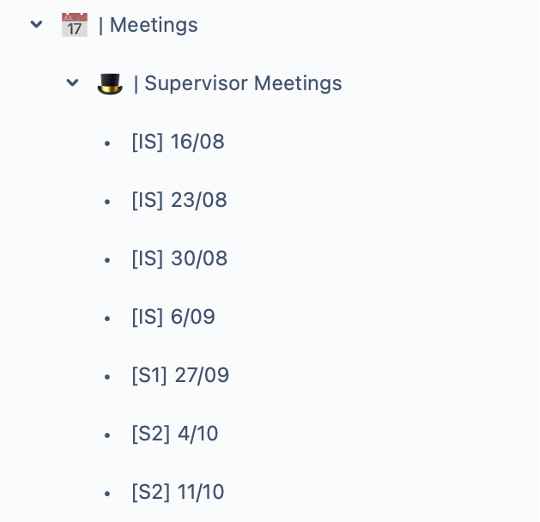Screen dimensions: 540x522
Task: Open the [S2] 11/10 meeting page
Action: [178, 492]
